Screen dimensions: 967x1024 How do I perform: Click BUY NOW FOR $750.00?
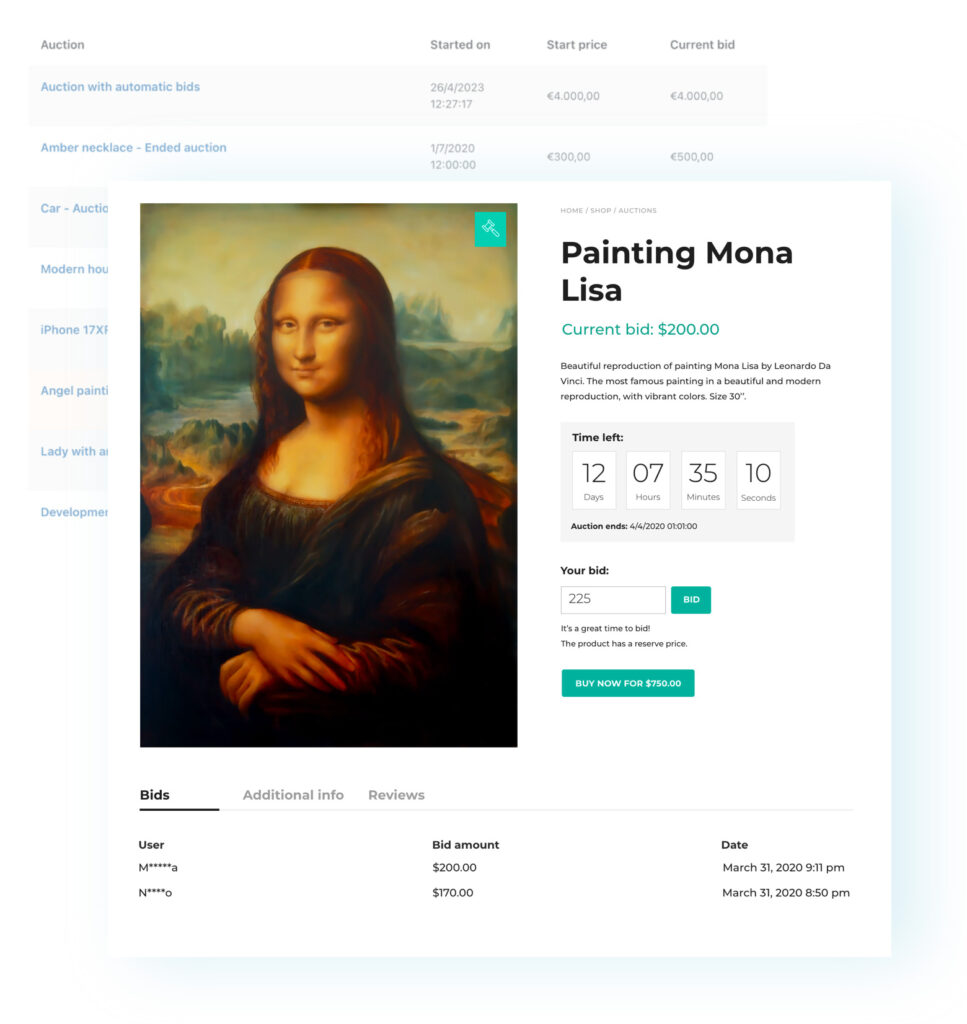628,681
